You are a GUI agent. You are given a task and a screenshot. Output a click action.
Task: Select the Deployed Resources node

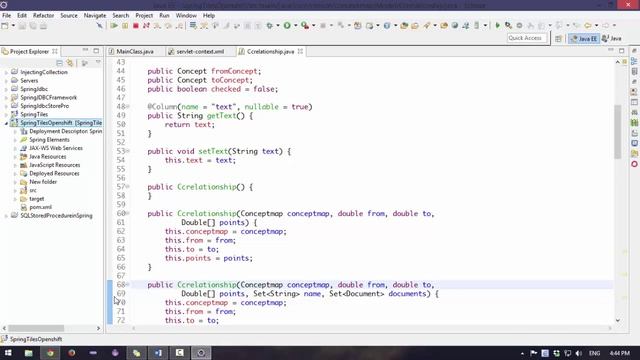click(54, 173)
